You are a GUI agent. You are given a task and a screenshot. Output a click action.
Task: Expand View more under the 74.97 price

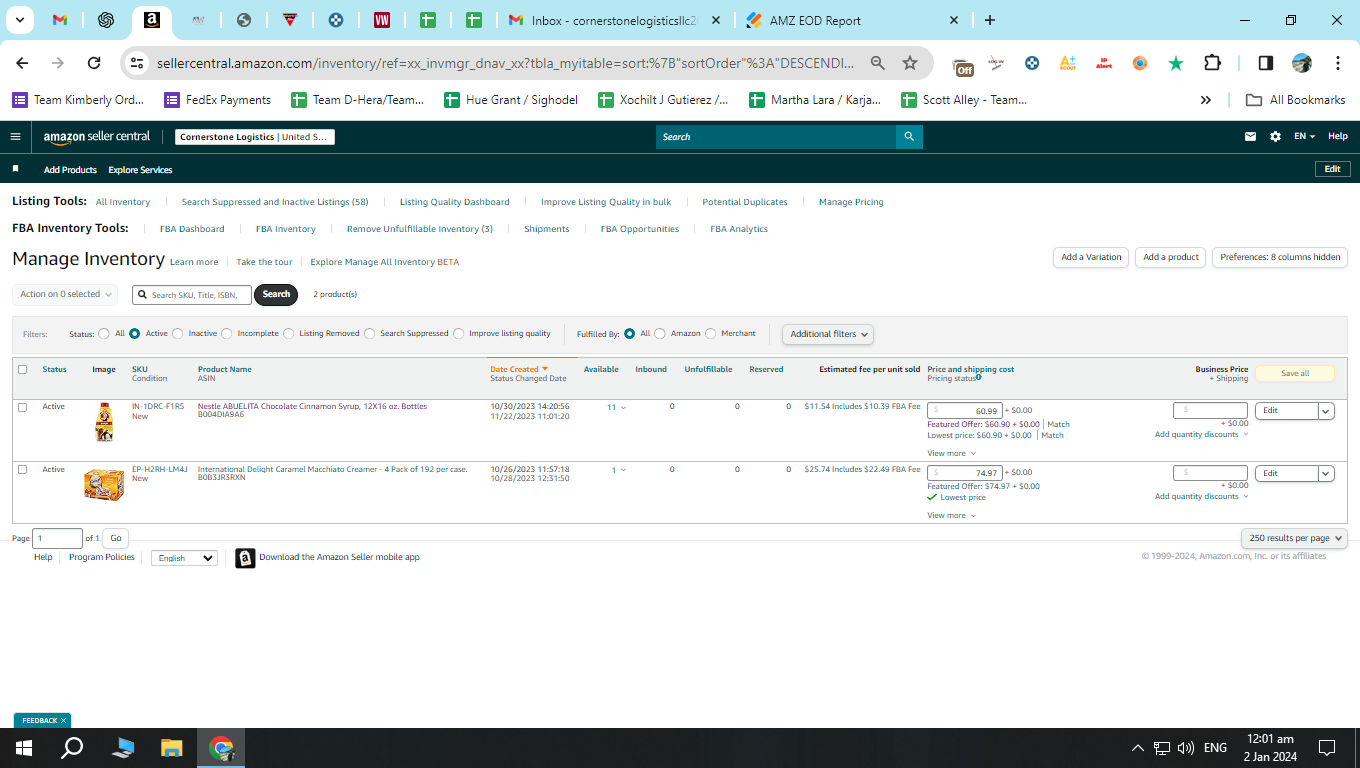pyautogui.click(x=951, y=516)
